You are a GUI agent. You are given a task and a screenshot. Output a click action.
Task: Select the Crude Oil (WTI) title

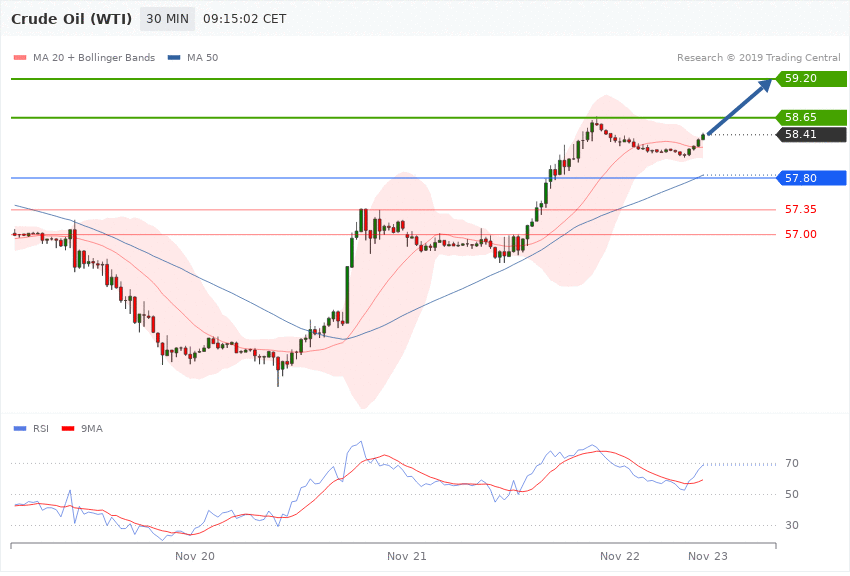pyautogui.click(x=72, y=19)
